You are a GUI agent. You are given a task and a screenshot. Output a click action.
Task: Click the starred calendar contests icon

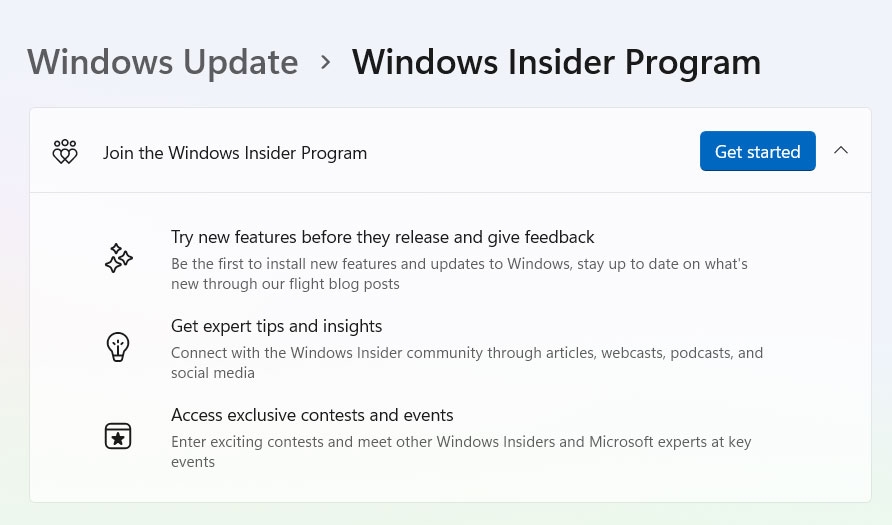[x=118, y=436]
